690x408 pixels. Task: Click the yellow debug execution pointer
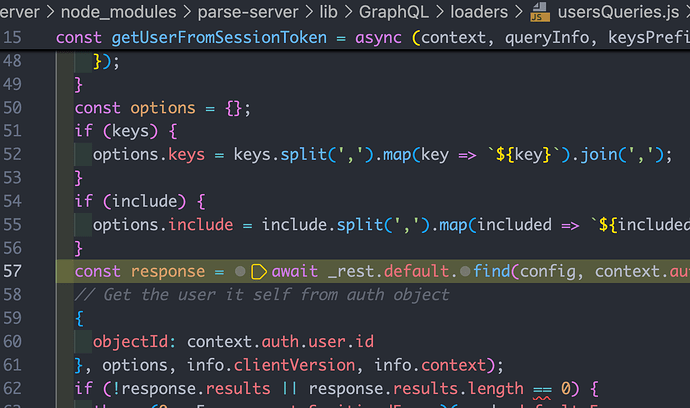259,271
